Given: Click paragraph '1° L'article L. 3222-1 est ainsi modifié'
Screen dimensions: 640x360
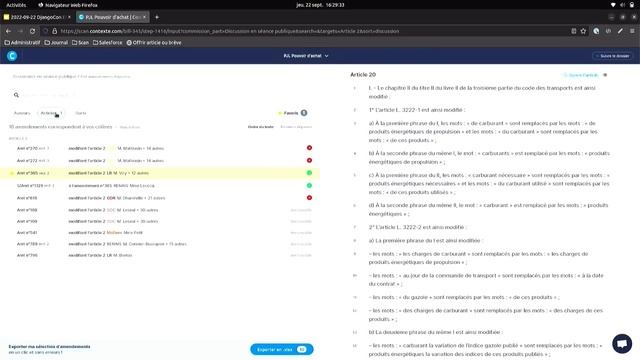Looking at the screenshot, I should [x=417, y=110].
